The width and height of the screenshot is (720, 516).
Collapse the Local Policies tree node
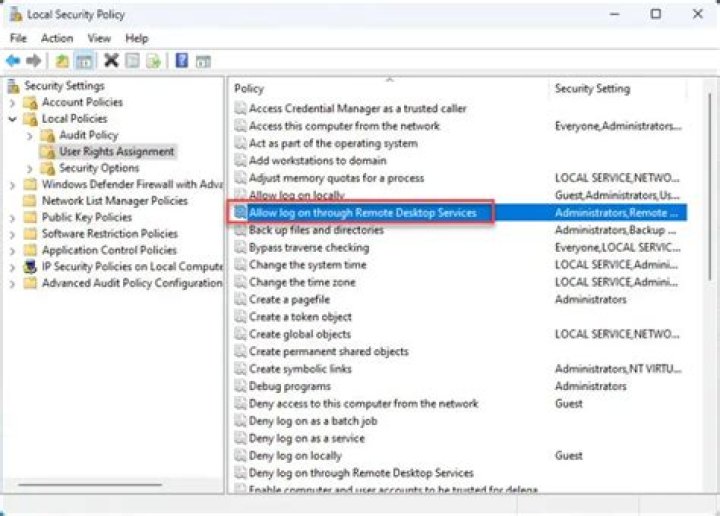pyautogui.click(x=12, y=119)
